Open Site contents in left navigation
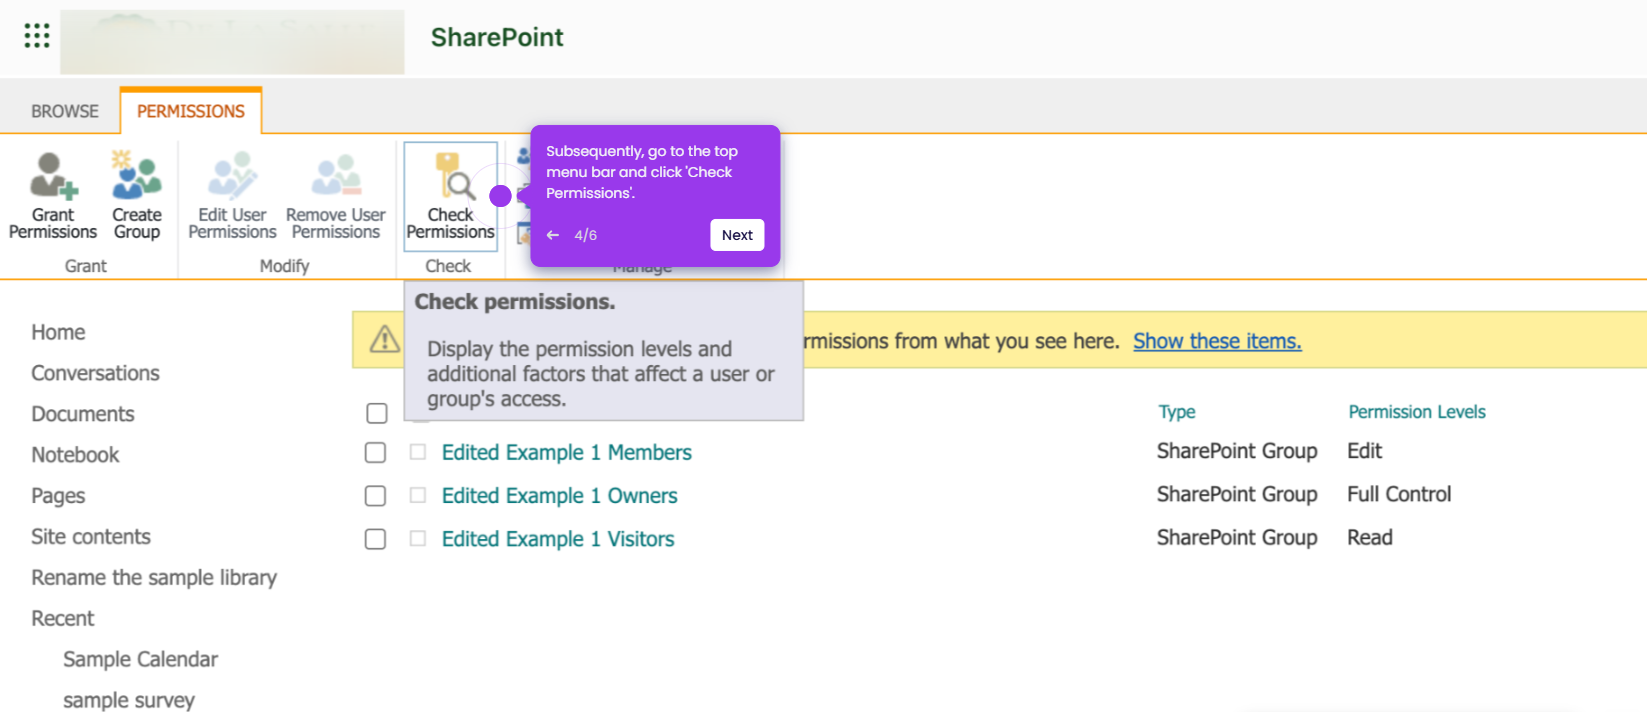Image resolution: width=1647 pixels, height=712 pixels. [91, 537]
